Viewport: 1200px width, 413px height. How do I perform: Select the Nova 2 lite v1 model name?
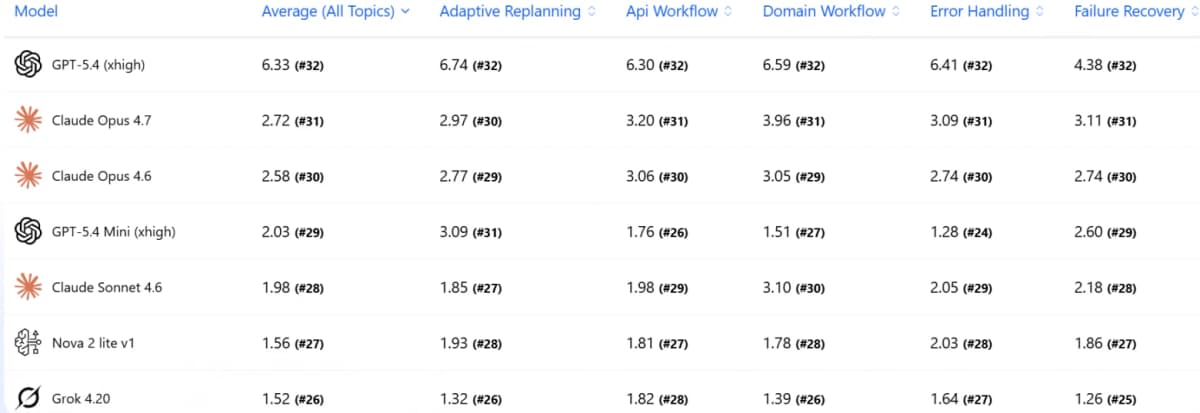[x=93, y=343]
